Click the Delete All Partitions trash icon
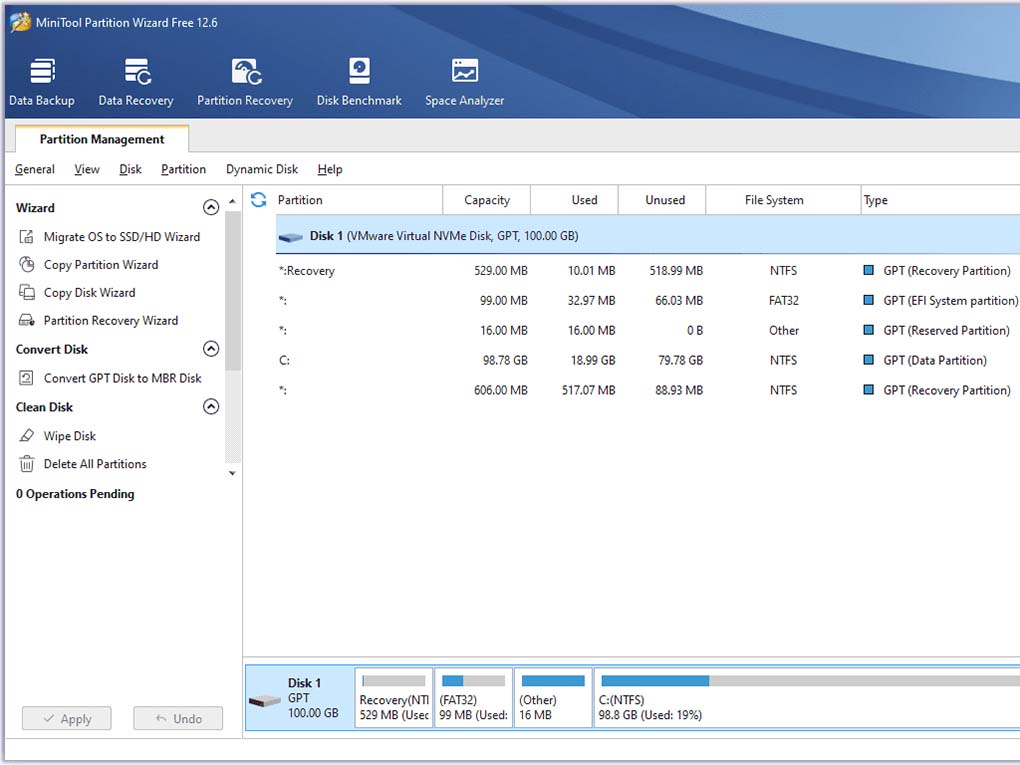 coord(27,464)
